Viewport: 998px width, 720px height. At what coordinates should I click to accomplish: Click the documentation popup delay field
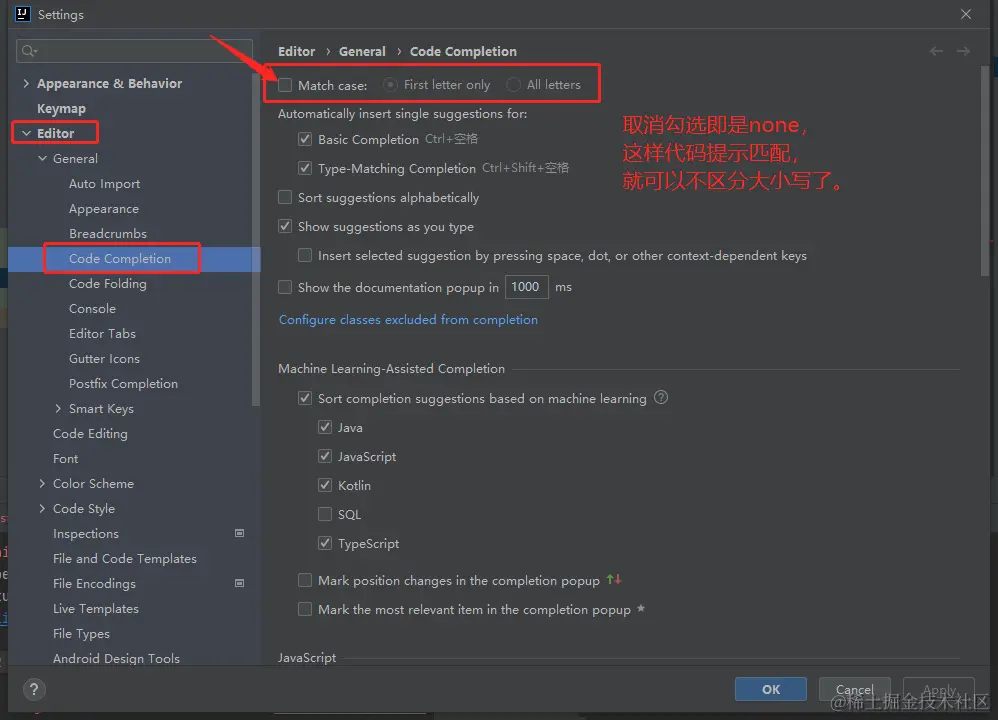tap(526, 287)
